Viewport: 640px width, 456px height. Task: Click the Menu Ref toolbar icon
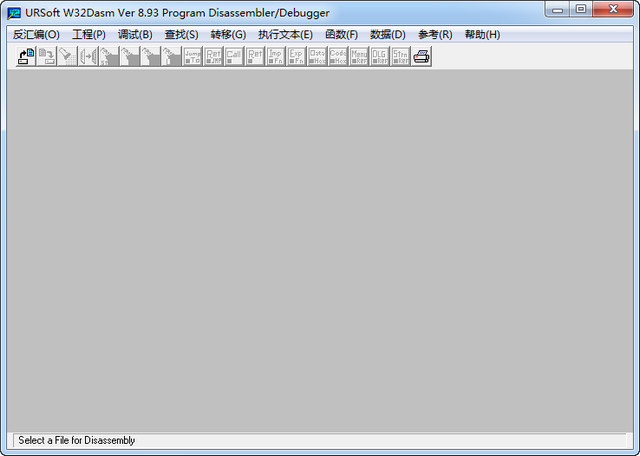(360, 57)
